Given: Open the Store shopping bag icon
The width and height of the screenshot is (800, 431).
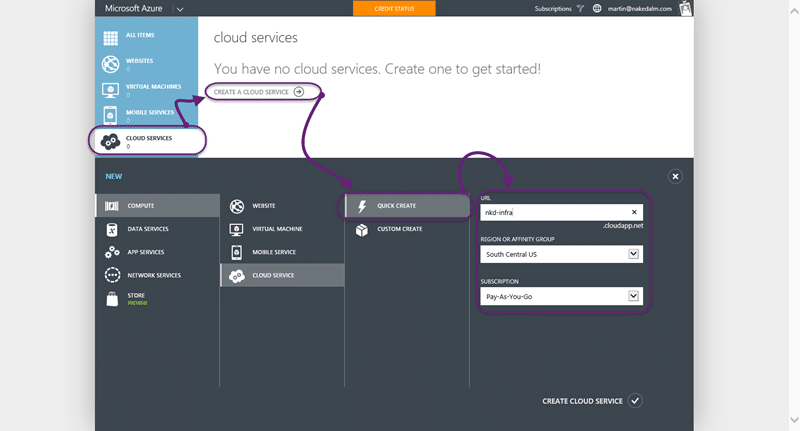Looking at the screenshot, I should tap(112, 299).
